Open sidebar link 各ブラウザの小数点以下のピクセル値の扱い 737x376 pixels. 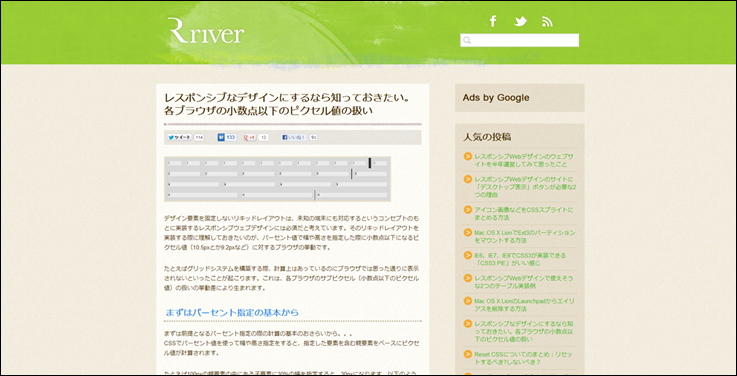click(x=525, y=331)
